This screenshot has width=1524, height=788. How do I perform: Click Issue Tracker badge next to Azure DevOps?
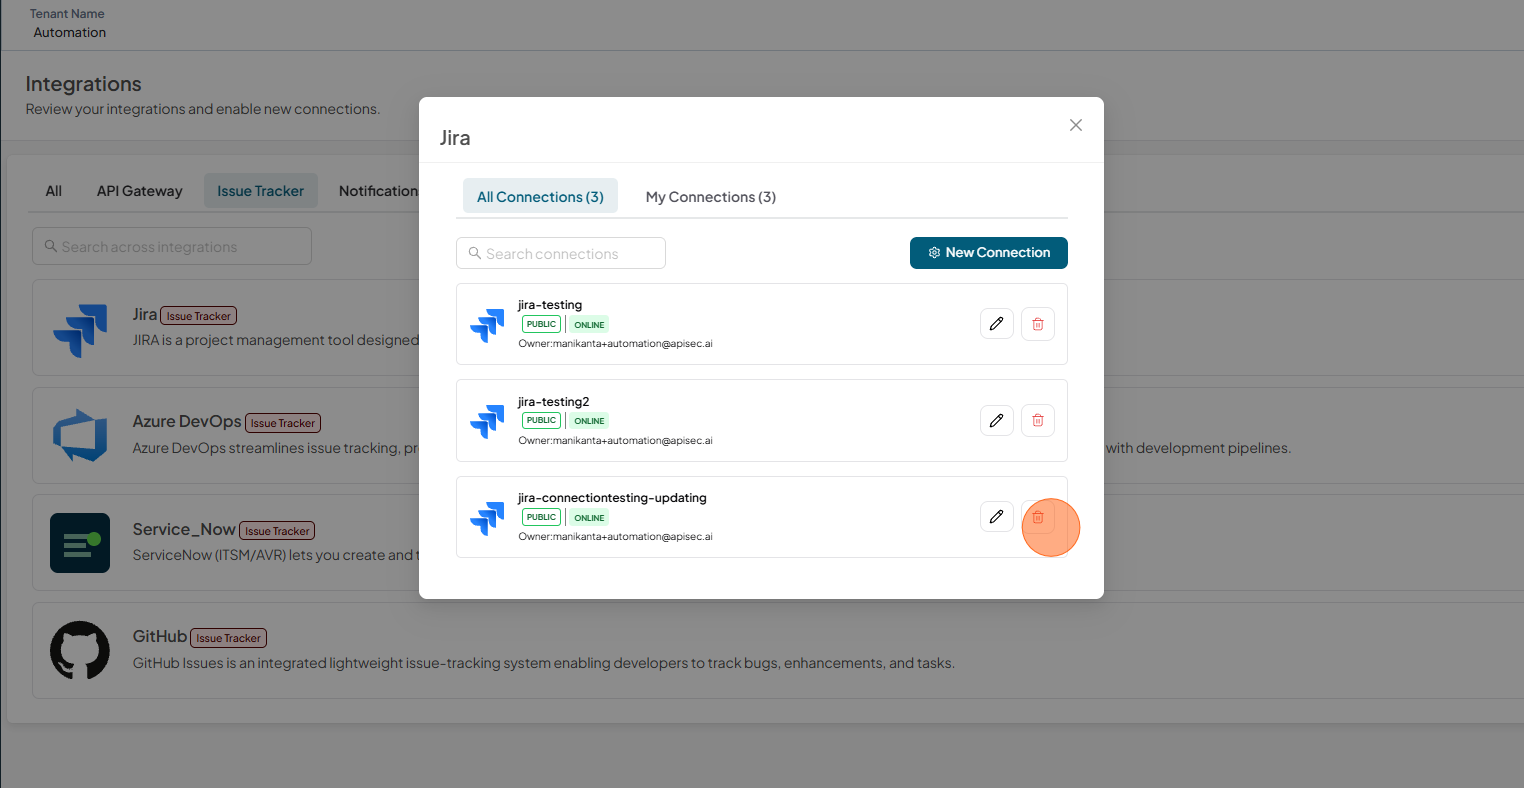tap(283, 423)
